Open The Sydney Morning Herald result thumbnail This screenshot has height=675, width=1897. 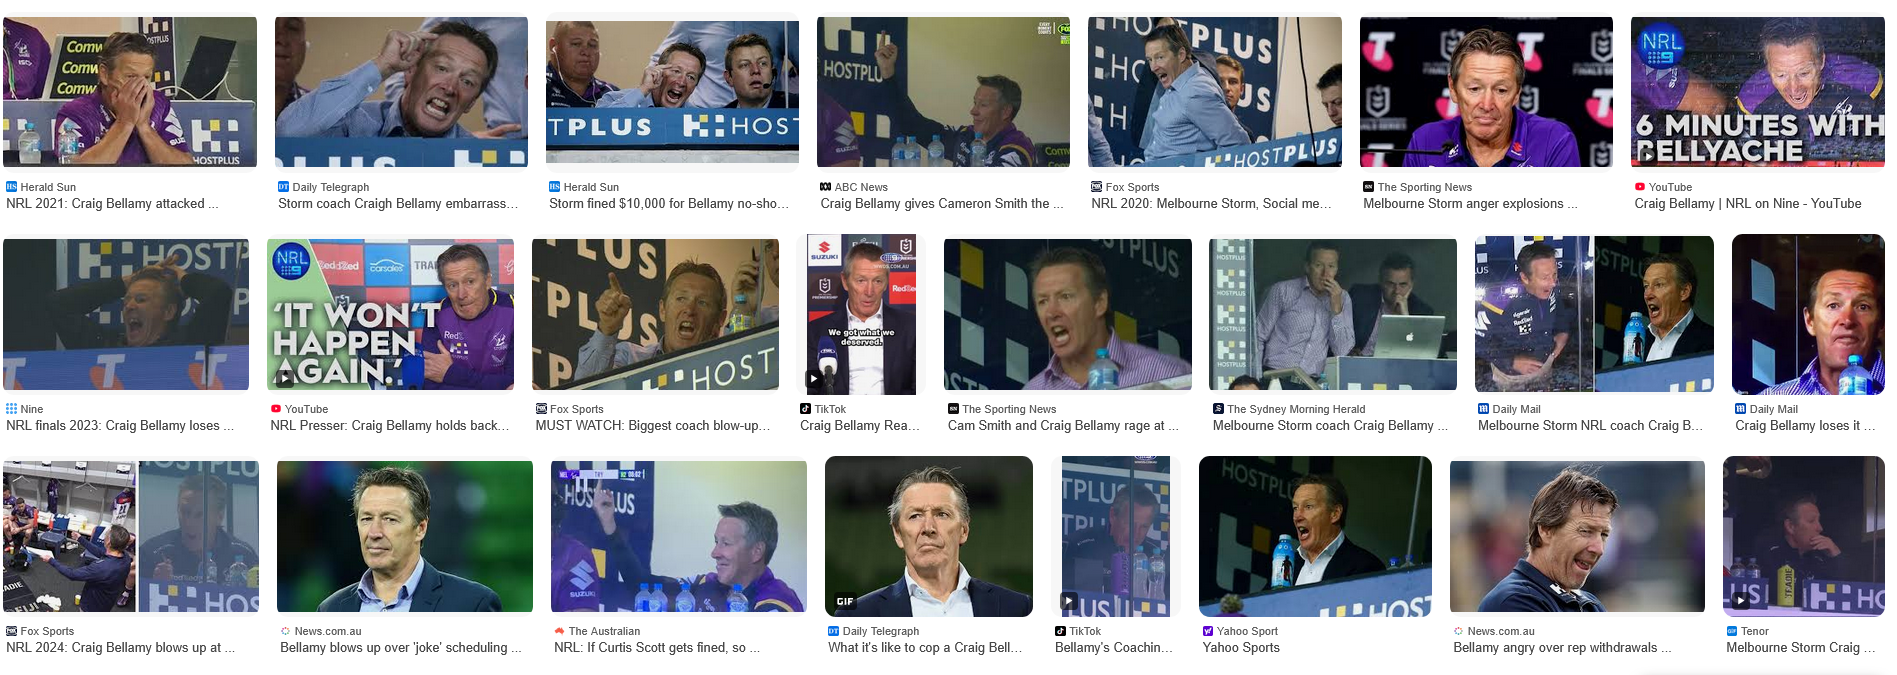(1332, 314)
